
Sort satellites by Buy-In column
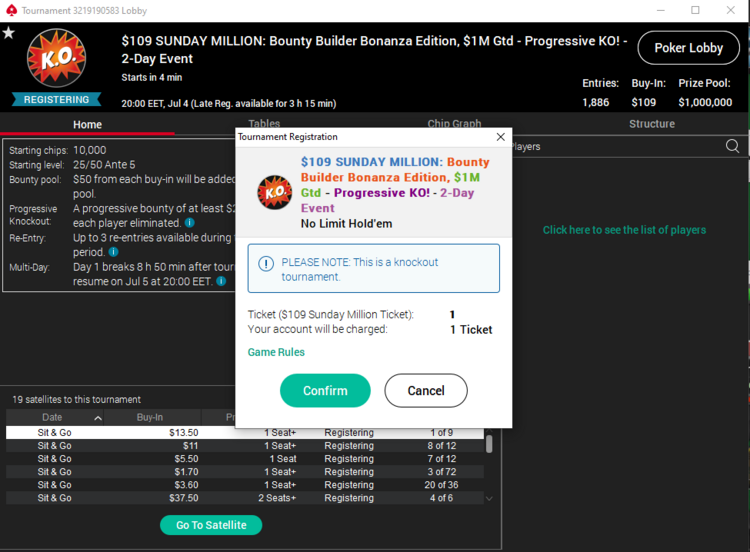[152, 417]
